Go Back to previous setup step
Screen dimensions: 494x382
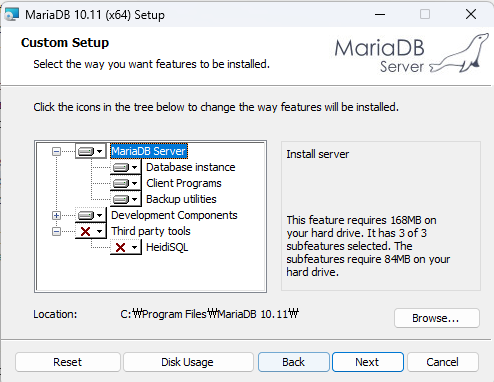coord(294,362)
